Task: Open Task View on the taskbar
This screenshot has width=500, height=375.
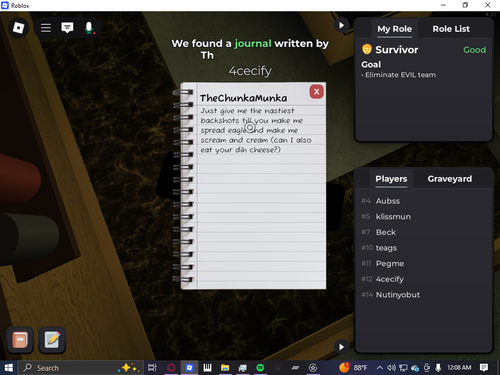Action: pos(152,368)
